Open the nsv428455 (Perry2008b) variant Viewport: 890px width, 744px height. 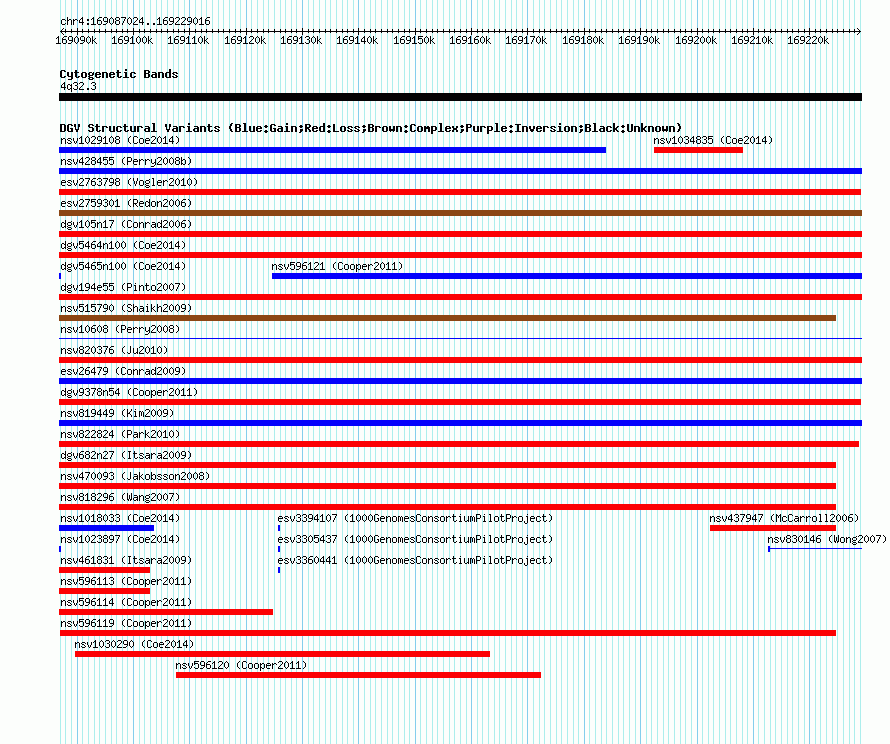coord(126,161)
